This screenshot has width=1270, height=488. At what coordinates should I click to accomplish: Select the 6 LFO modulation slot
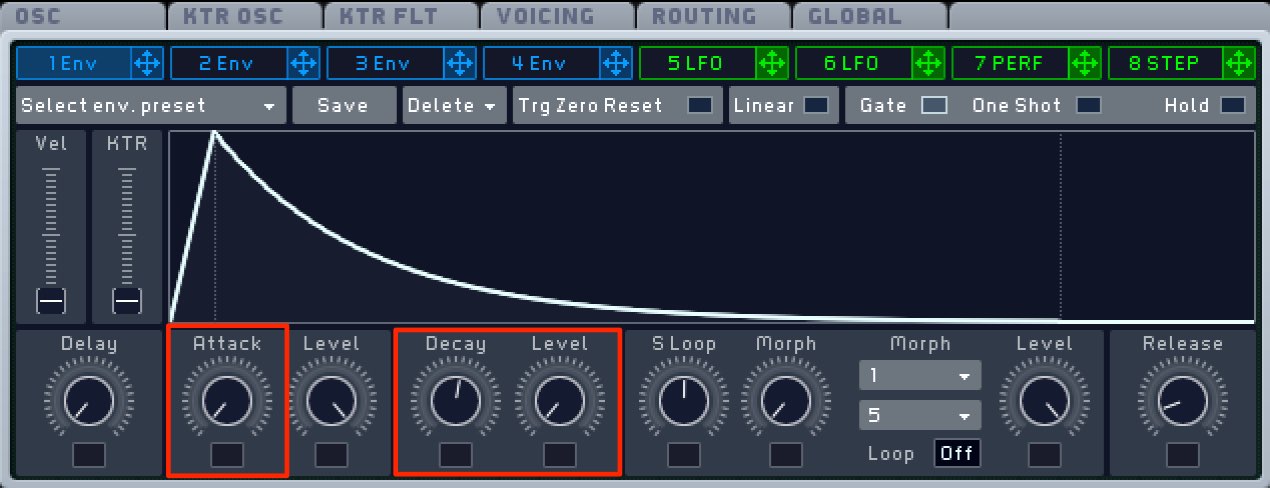[x=854, y=64]
